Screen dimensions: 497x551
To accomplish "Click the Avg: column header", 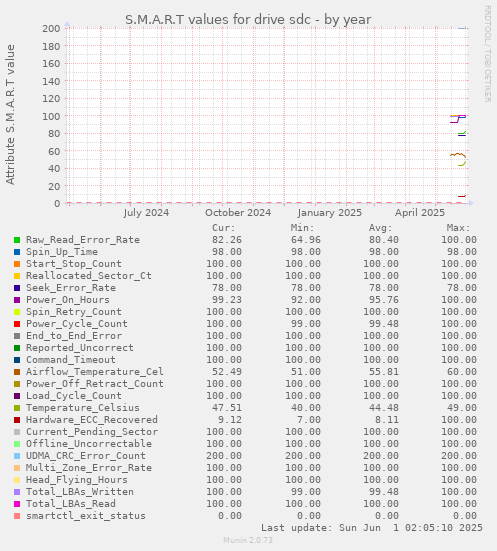I will pos(380,228).
